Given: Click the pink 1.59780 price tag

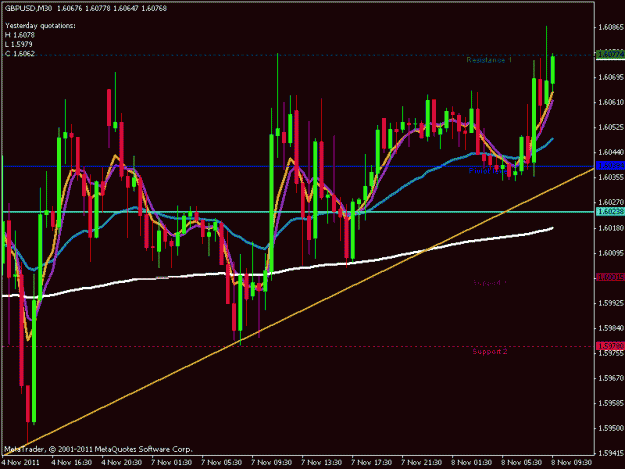Looking at the screenshot, I should tap(610, 345).
